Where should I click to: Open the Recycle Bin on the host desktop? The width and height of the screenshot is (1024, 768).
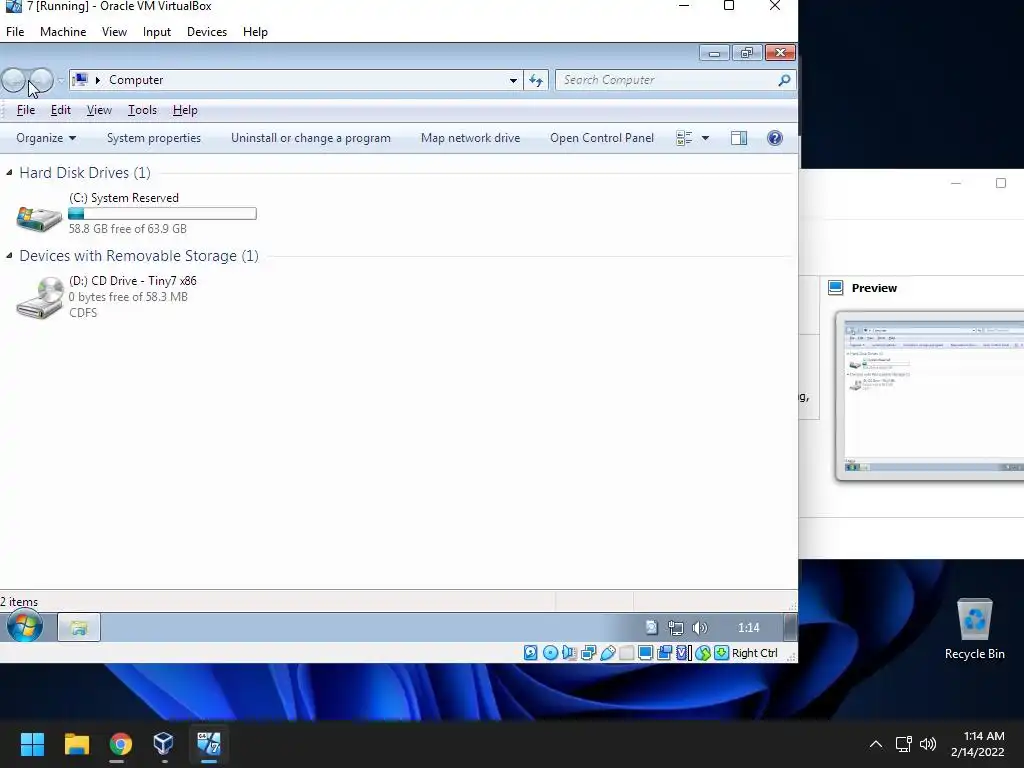pyautogui.click(x=974, y=628)
